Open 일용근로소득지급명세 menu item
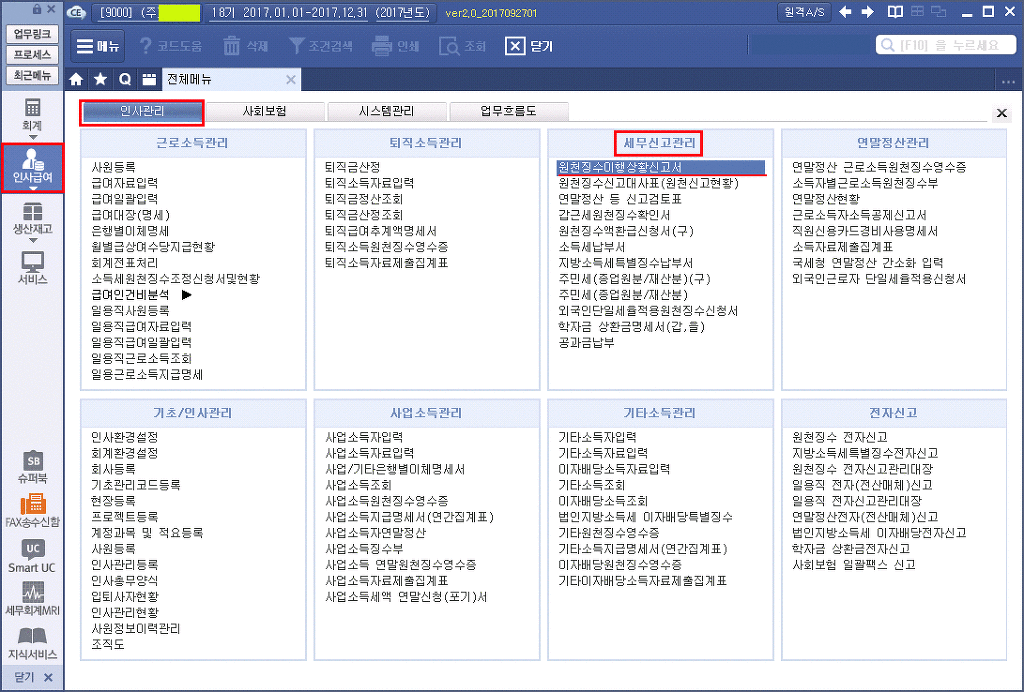This screenshot has width=1024, height=692. point(148,375)
